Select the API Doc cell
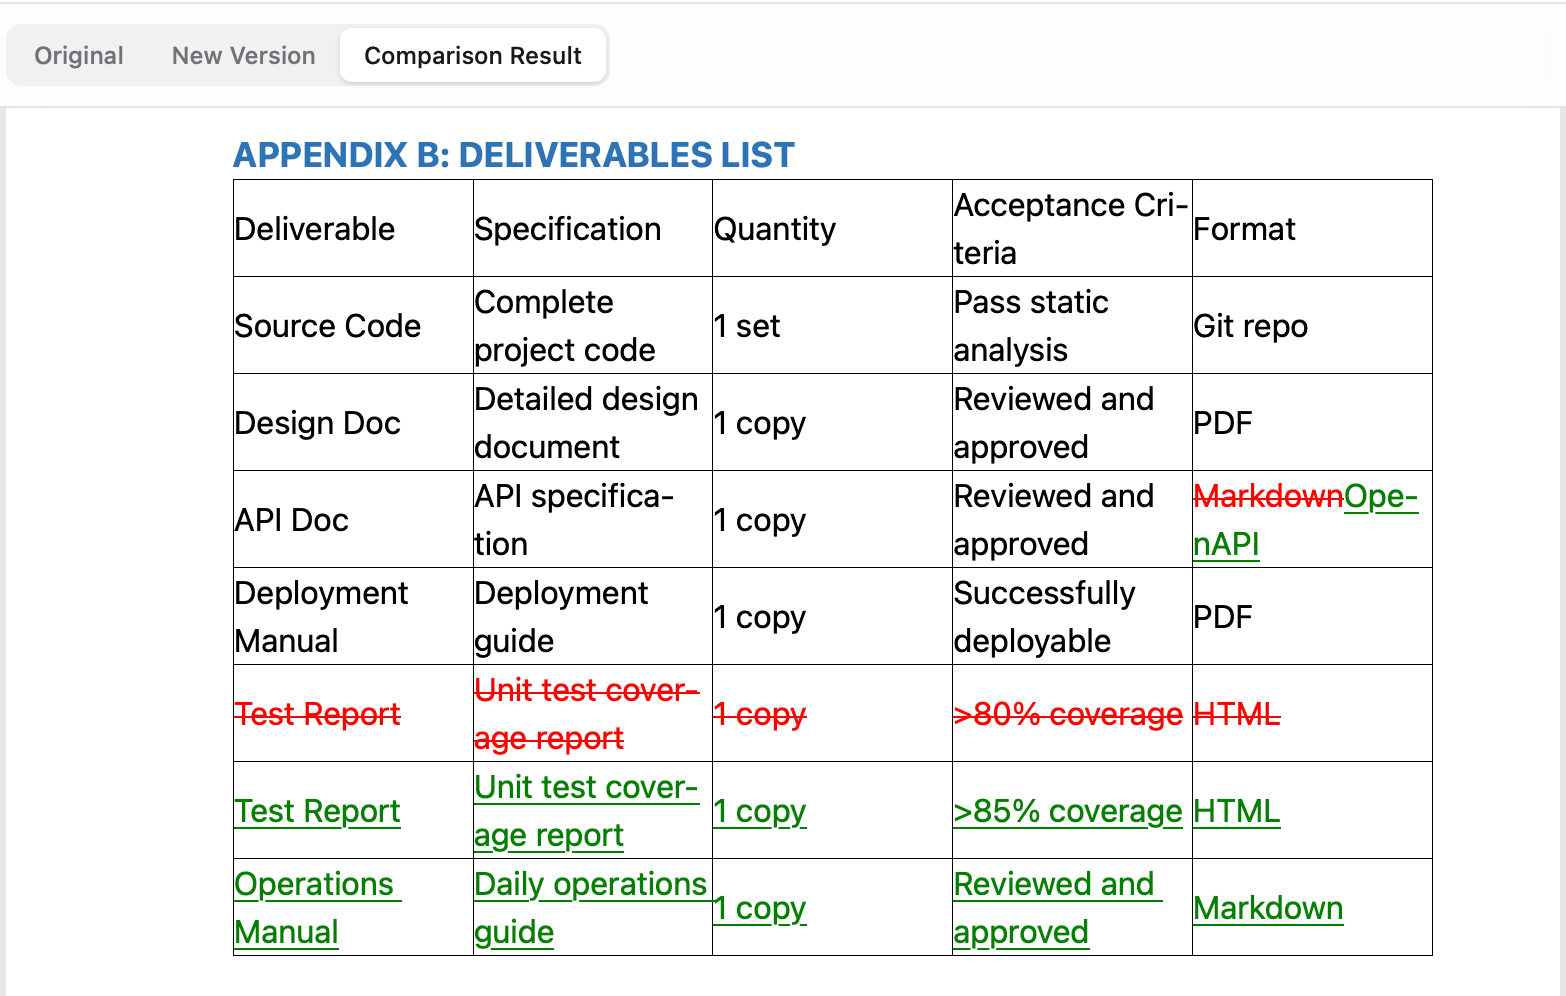The width and height of the screenshot is (1566, 996). [353, 520]
